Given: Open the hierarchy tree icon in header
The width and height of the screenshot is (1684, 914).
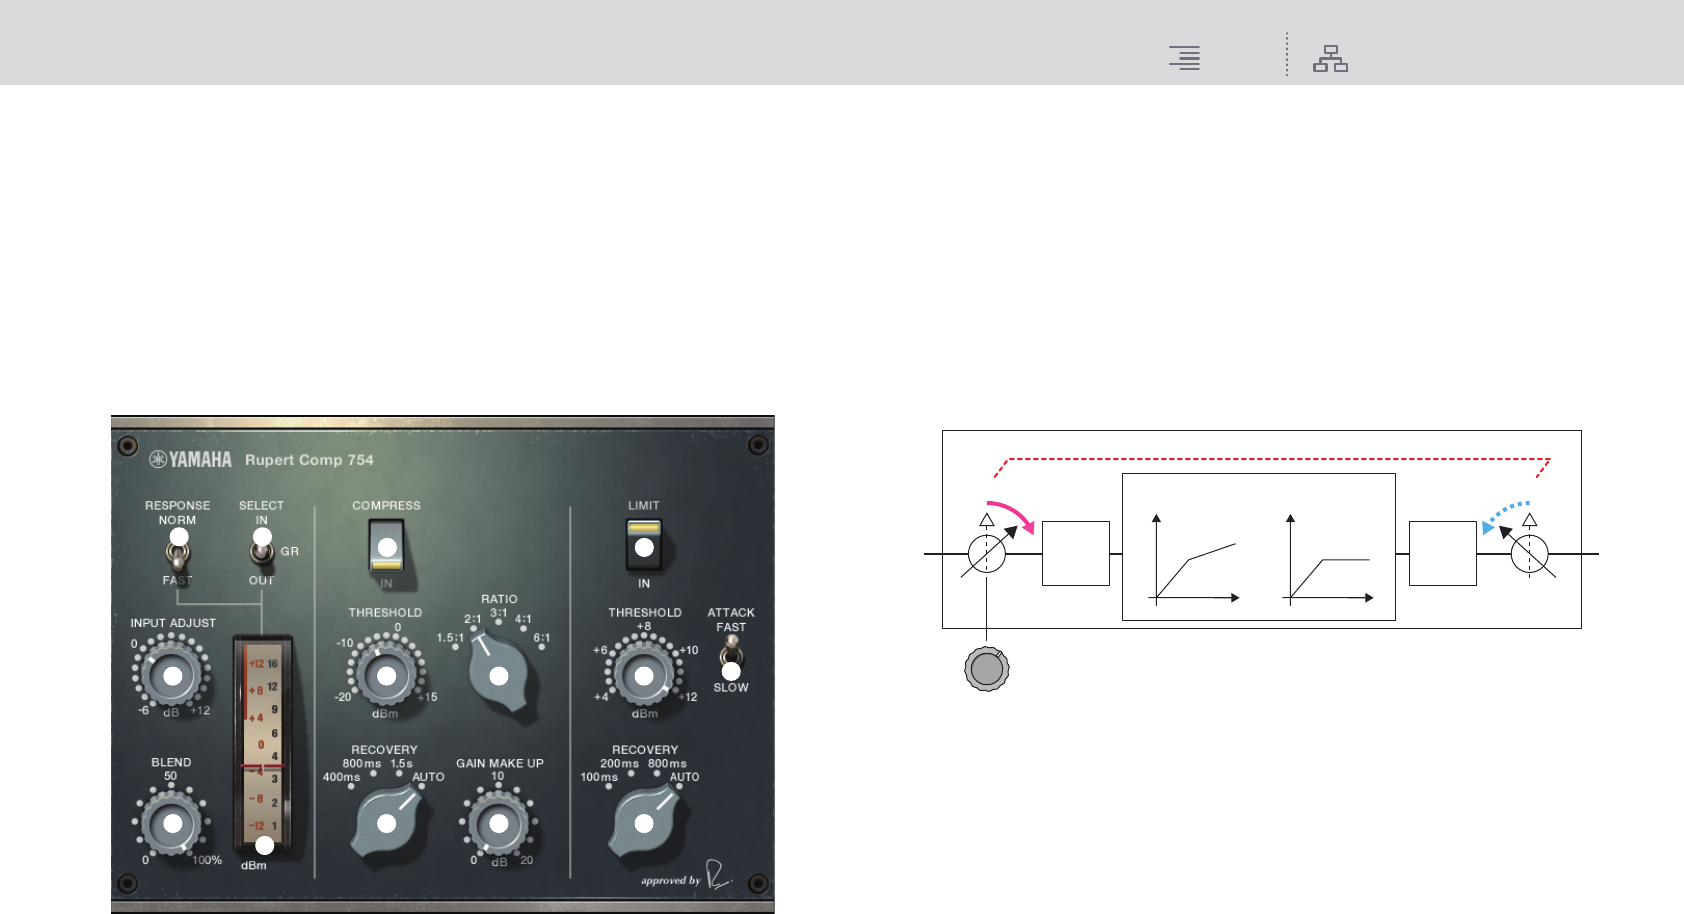Looking at the screenshot, I should [1330, 58].
